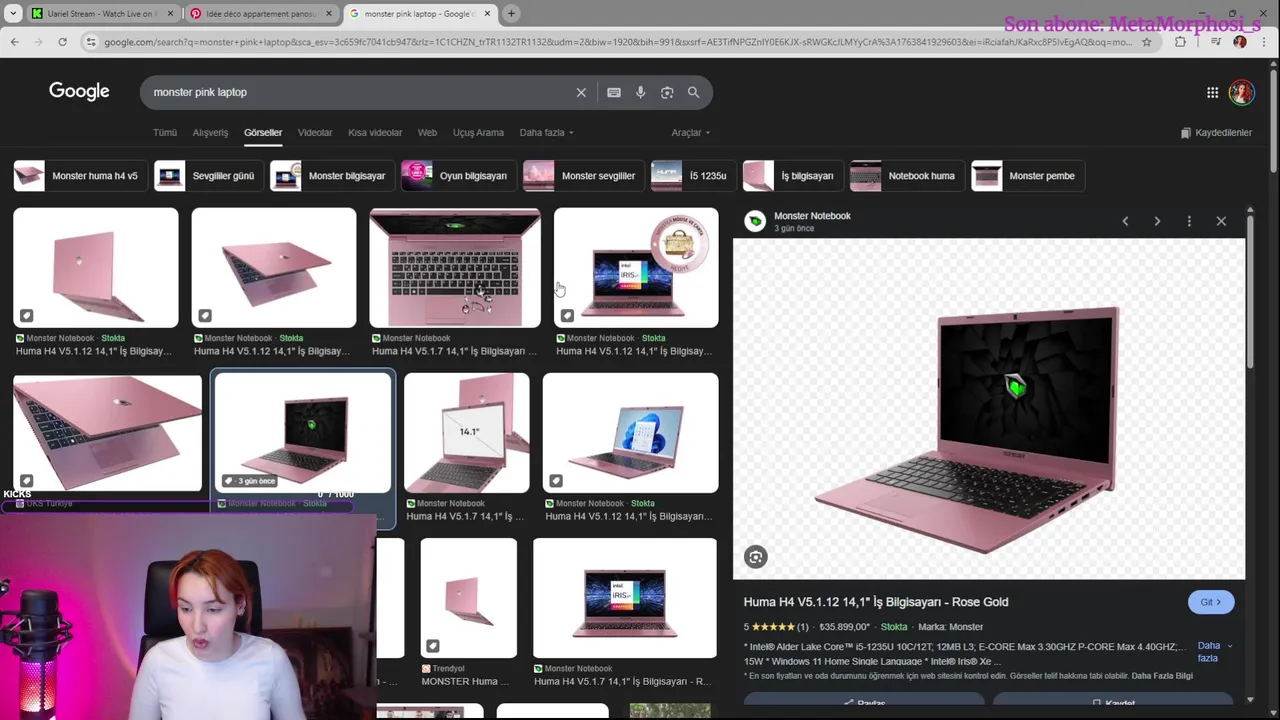Close the monster pink laptop tab
Image resolution: width=1280 pixels, height=720 pixels.
click(x=488, y=14)
